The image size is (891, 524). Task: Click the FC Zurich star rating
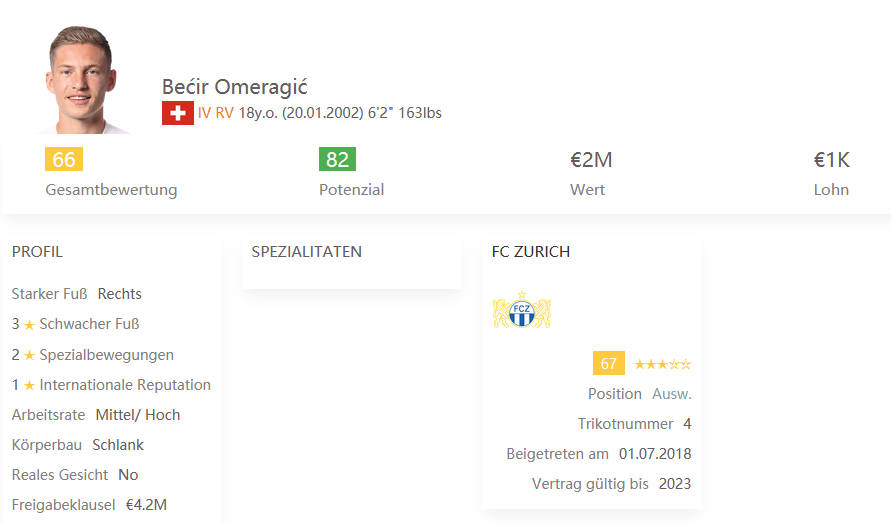(x=663, y=364)
